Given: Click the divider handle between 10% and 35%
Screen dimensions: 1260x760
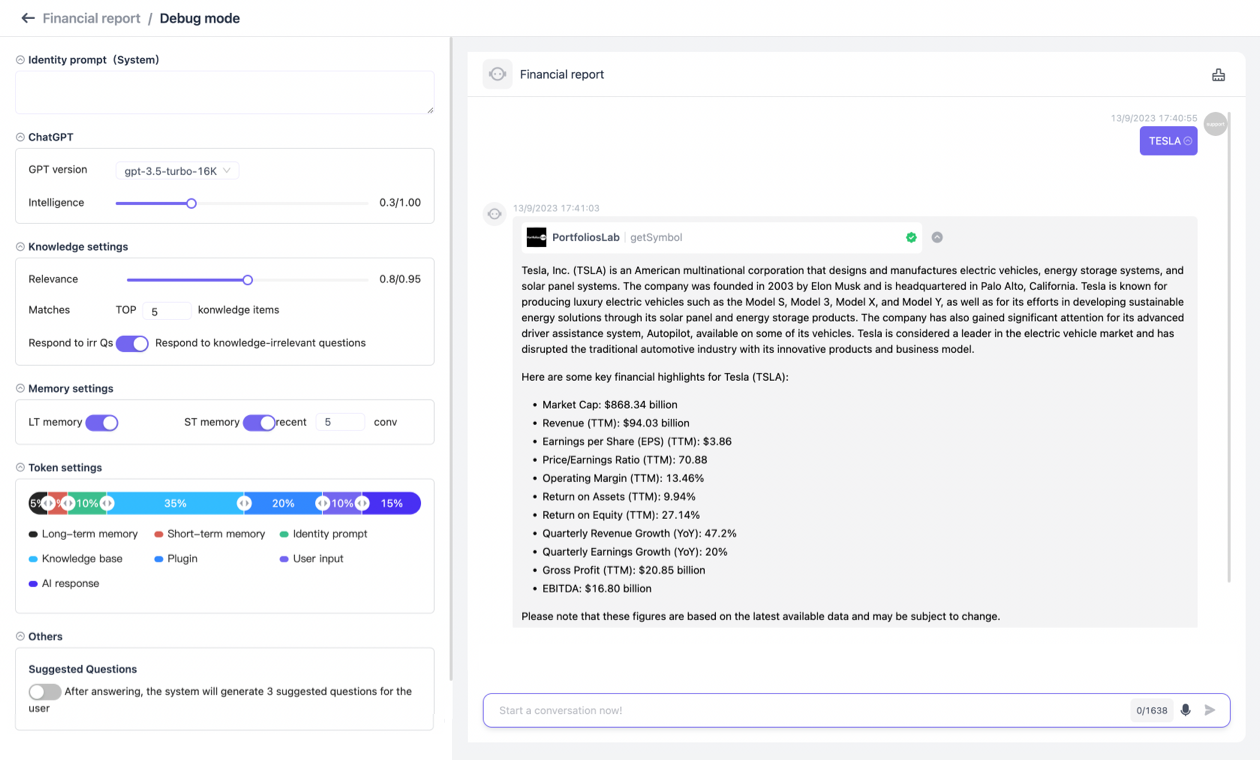Looking at the screenshot, I should 107,503.
